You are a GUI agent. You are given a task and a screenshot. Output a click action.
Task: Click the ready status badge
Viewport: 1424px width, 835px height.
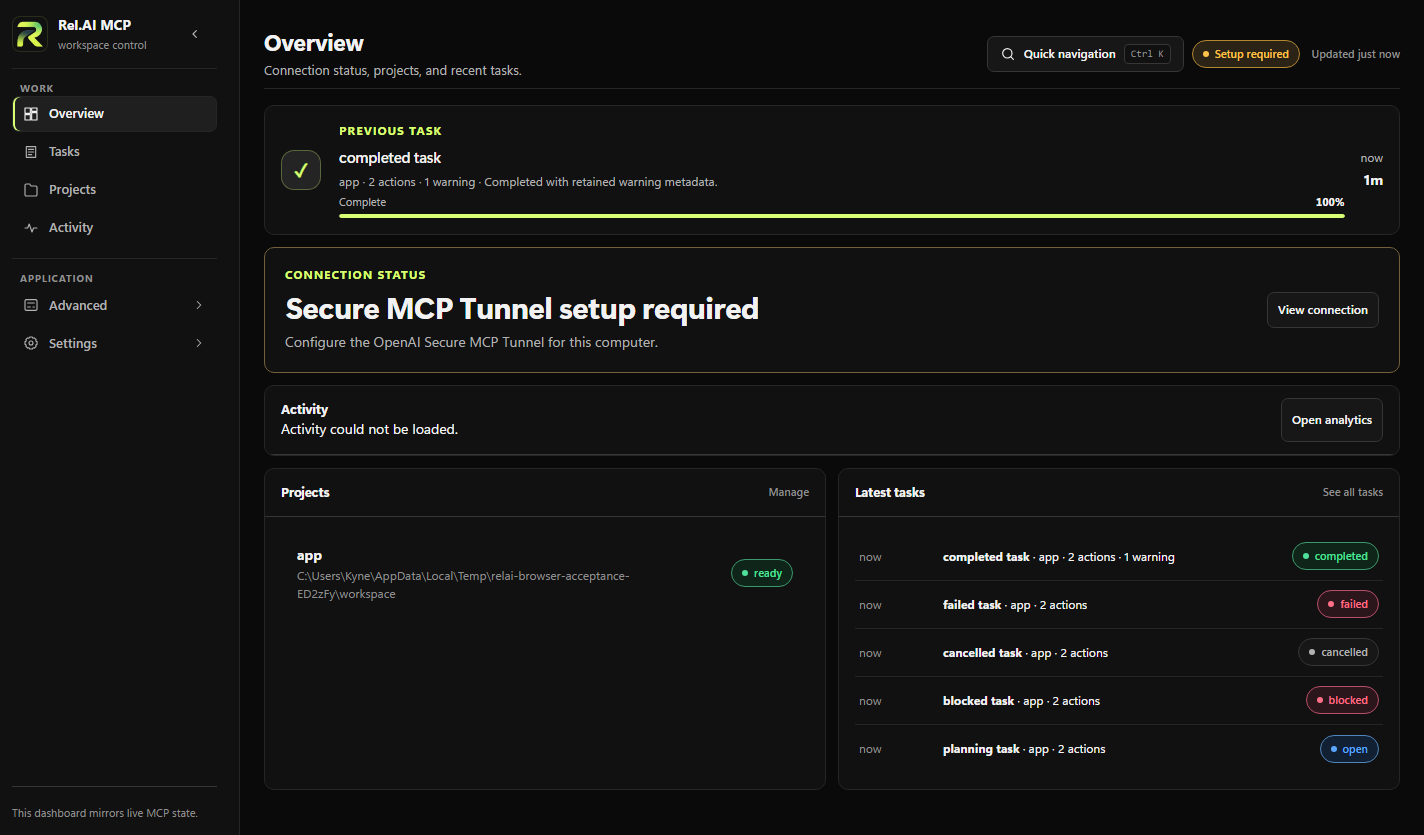coord(762,573)
